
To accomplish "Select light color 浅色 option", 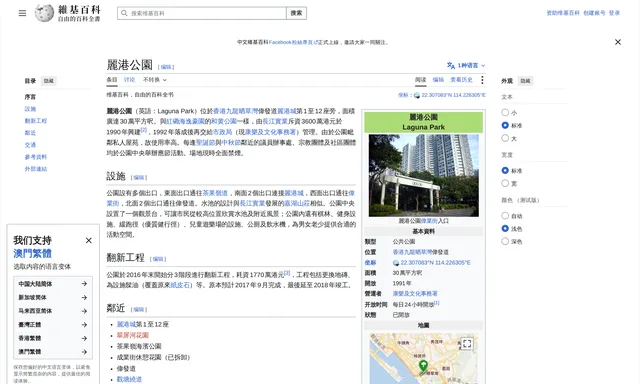I will (x=505, y=229).
